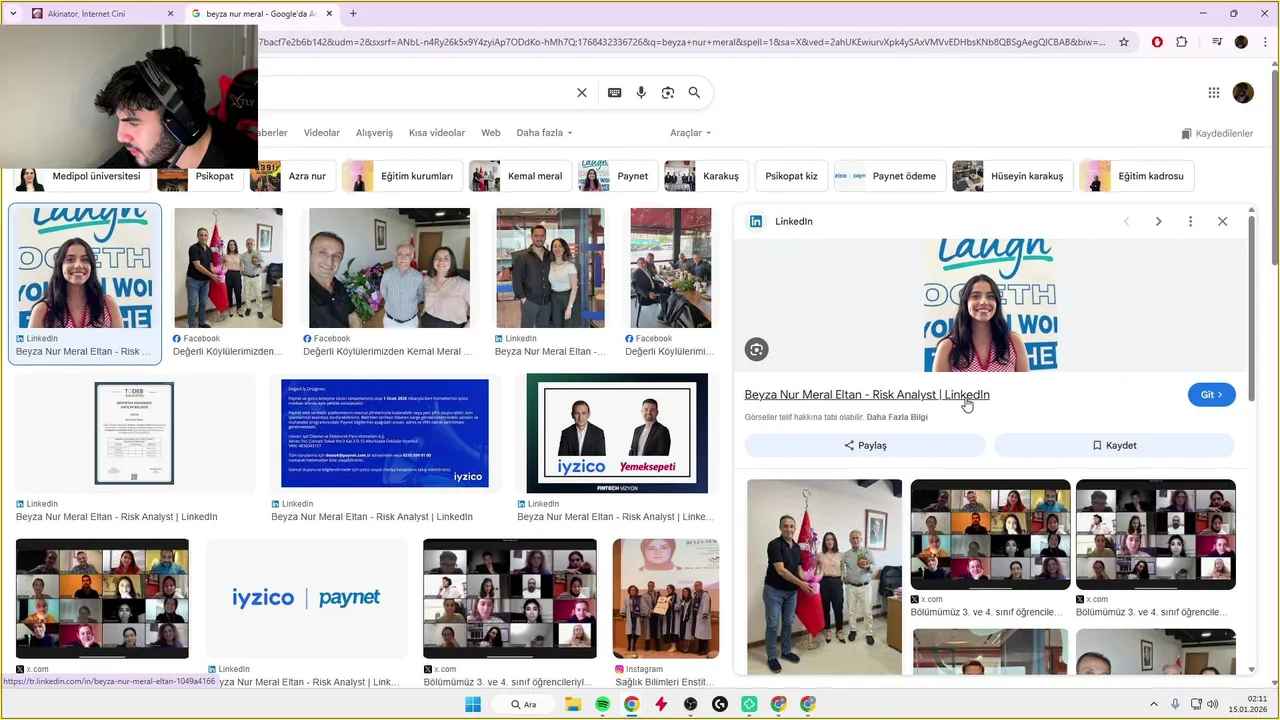Select the Azra nur filter chip
The width and height of the screenshot is (1280, 720).
pos(294,176)
